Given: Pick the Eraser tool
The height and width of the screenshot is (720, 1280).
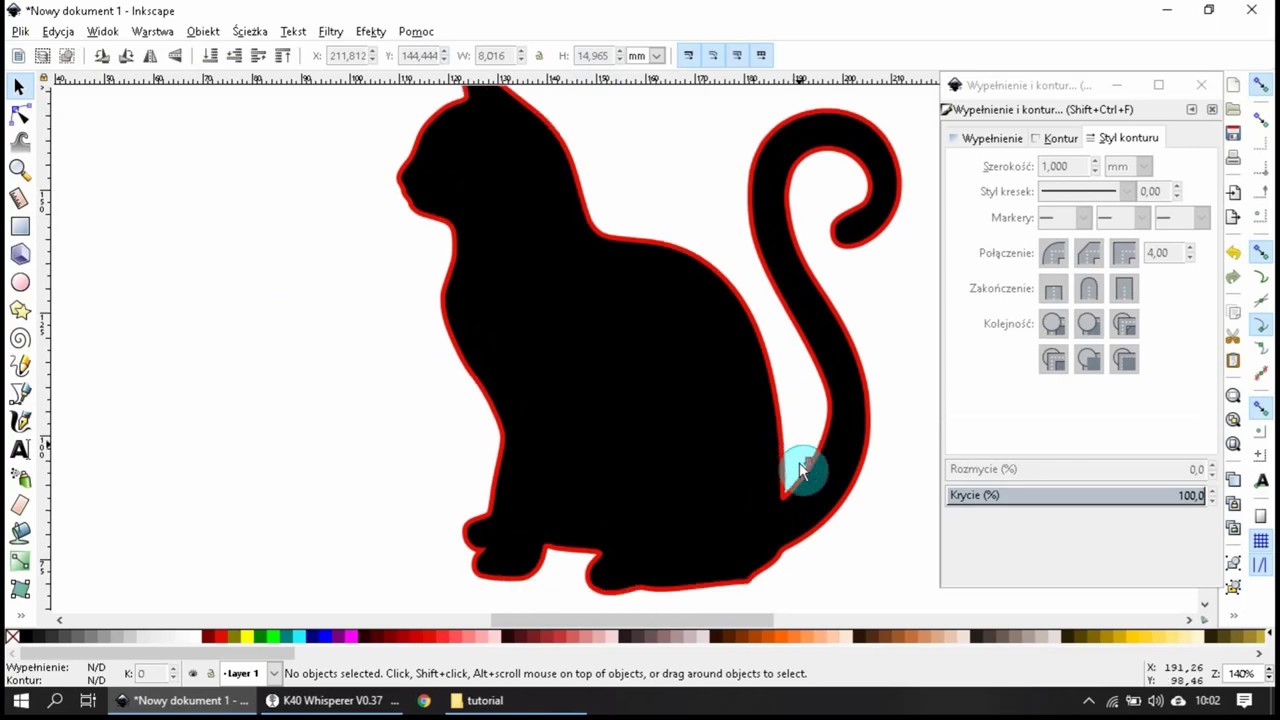Looking at the screenshot, I should pyautogui.click(x=19, y=505).
